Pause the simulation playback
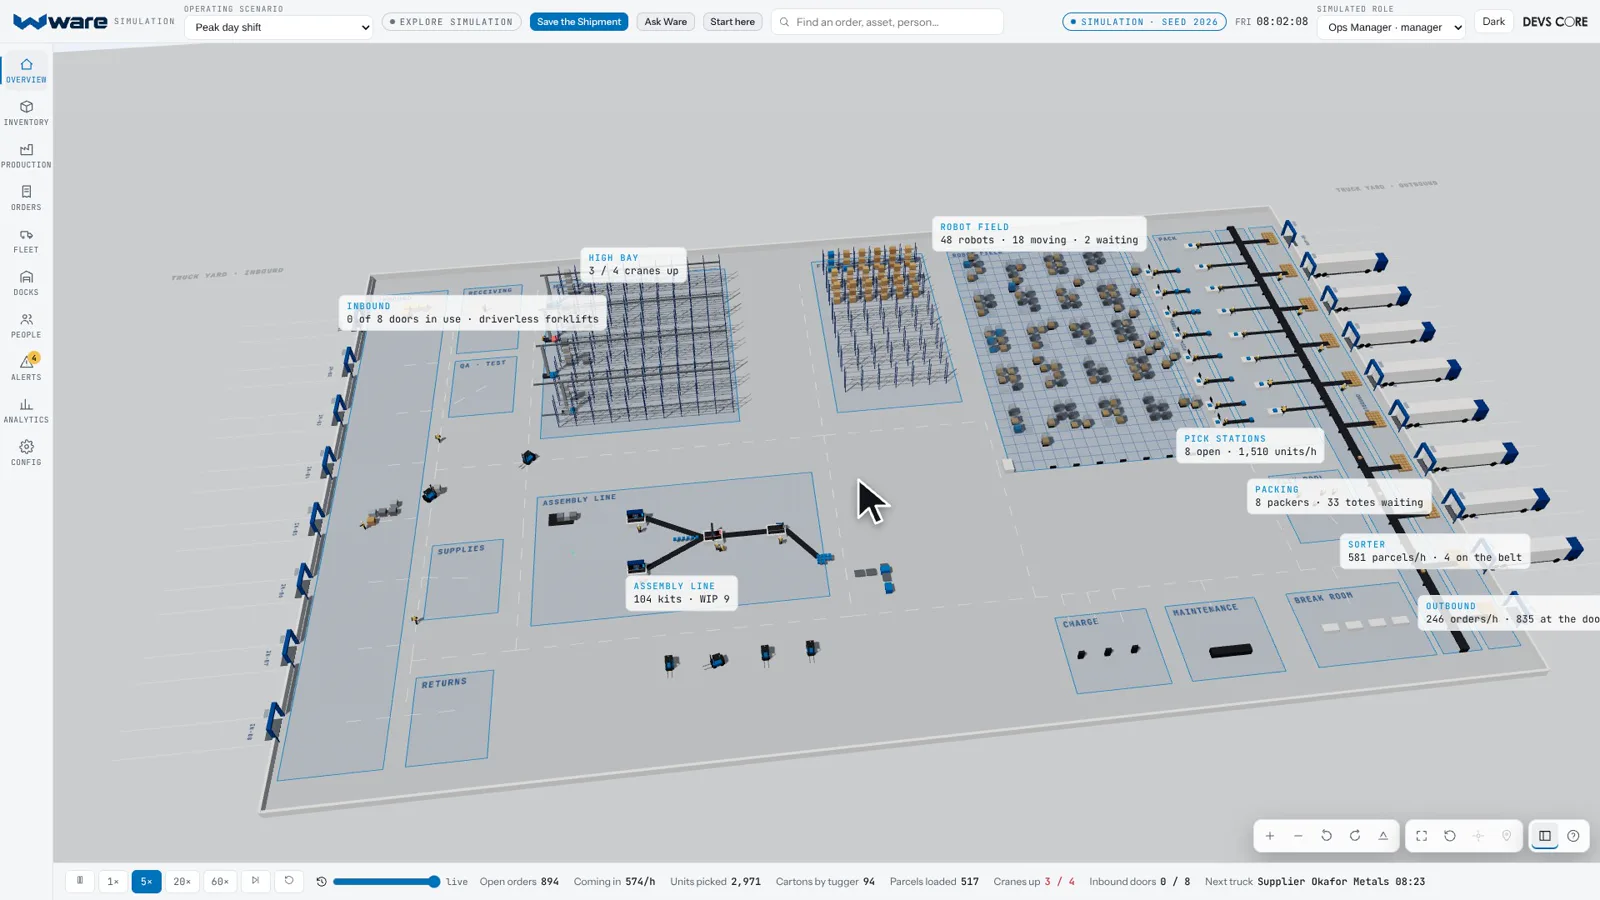The width and height of the screenshot is (1600, 900). [80, 881]
